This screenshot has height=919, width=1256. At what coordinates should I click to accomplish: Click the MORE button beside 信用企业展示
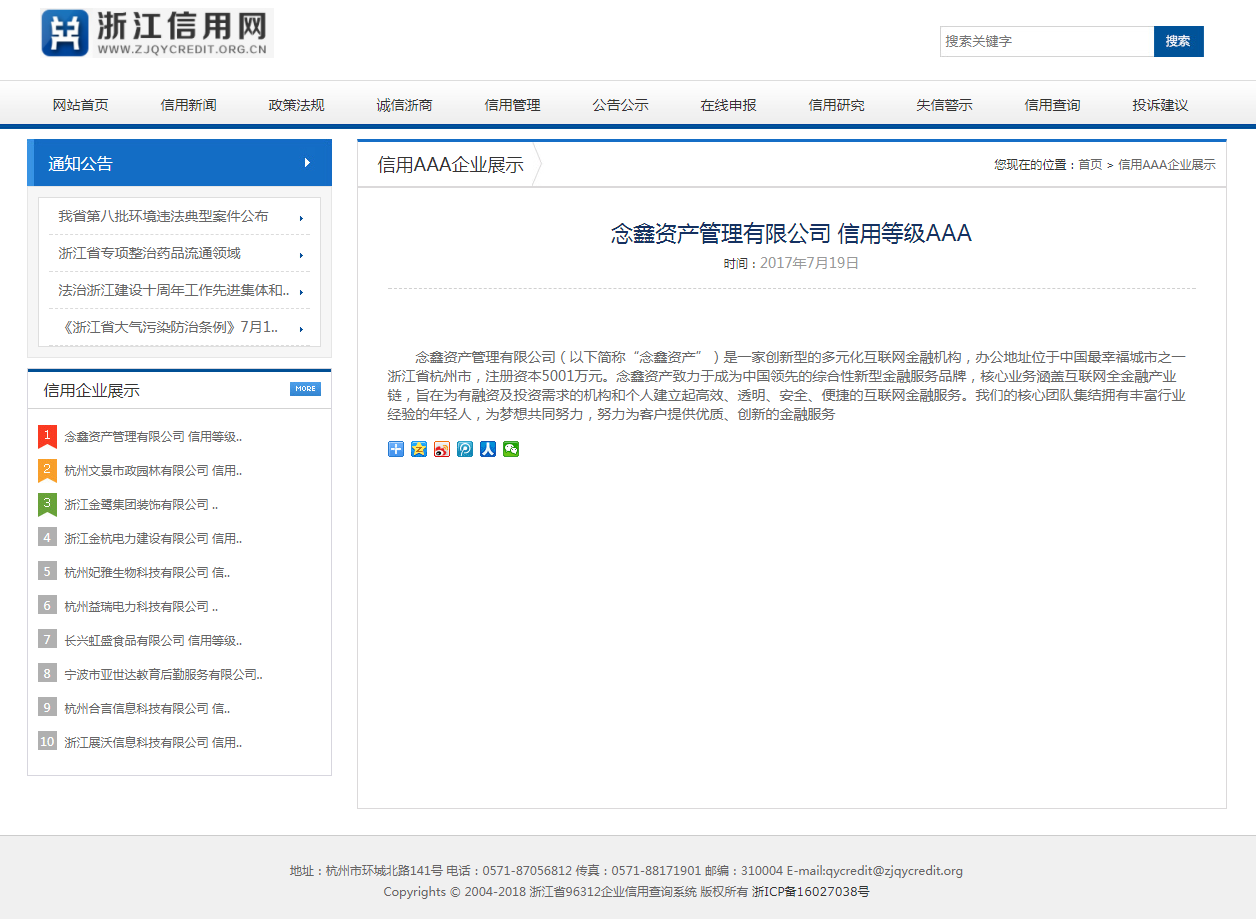click(x=306, y=389)
